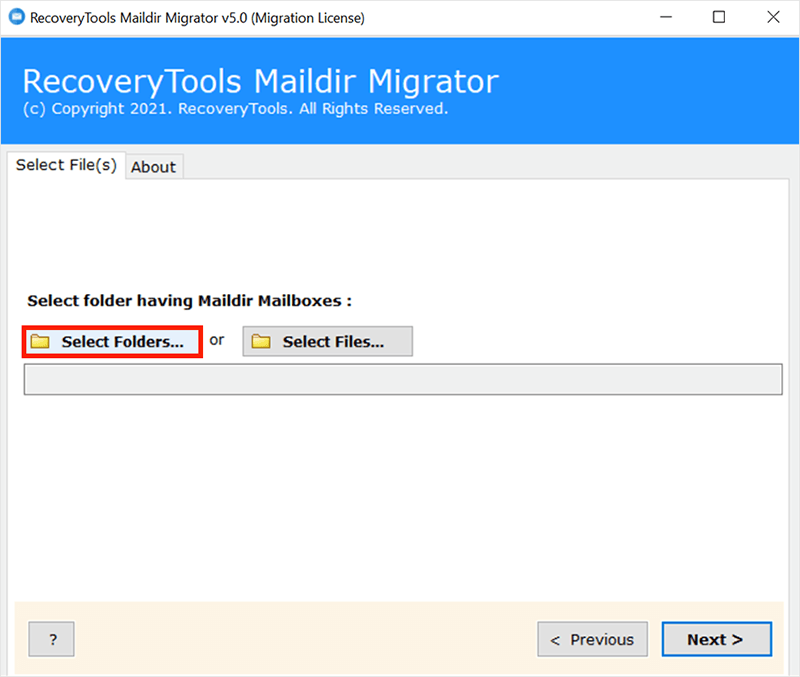The width and height of the screenshot is (800, 677).
Task: Maximize the Maildir Migrator window
Action: coord(718,18)
